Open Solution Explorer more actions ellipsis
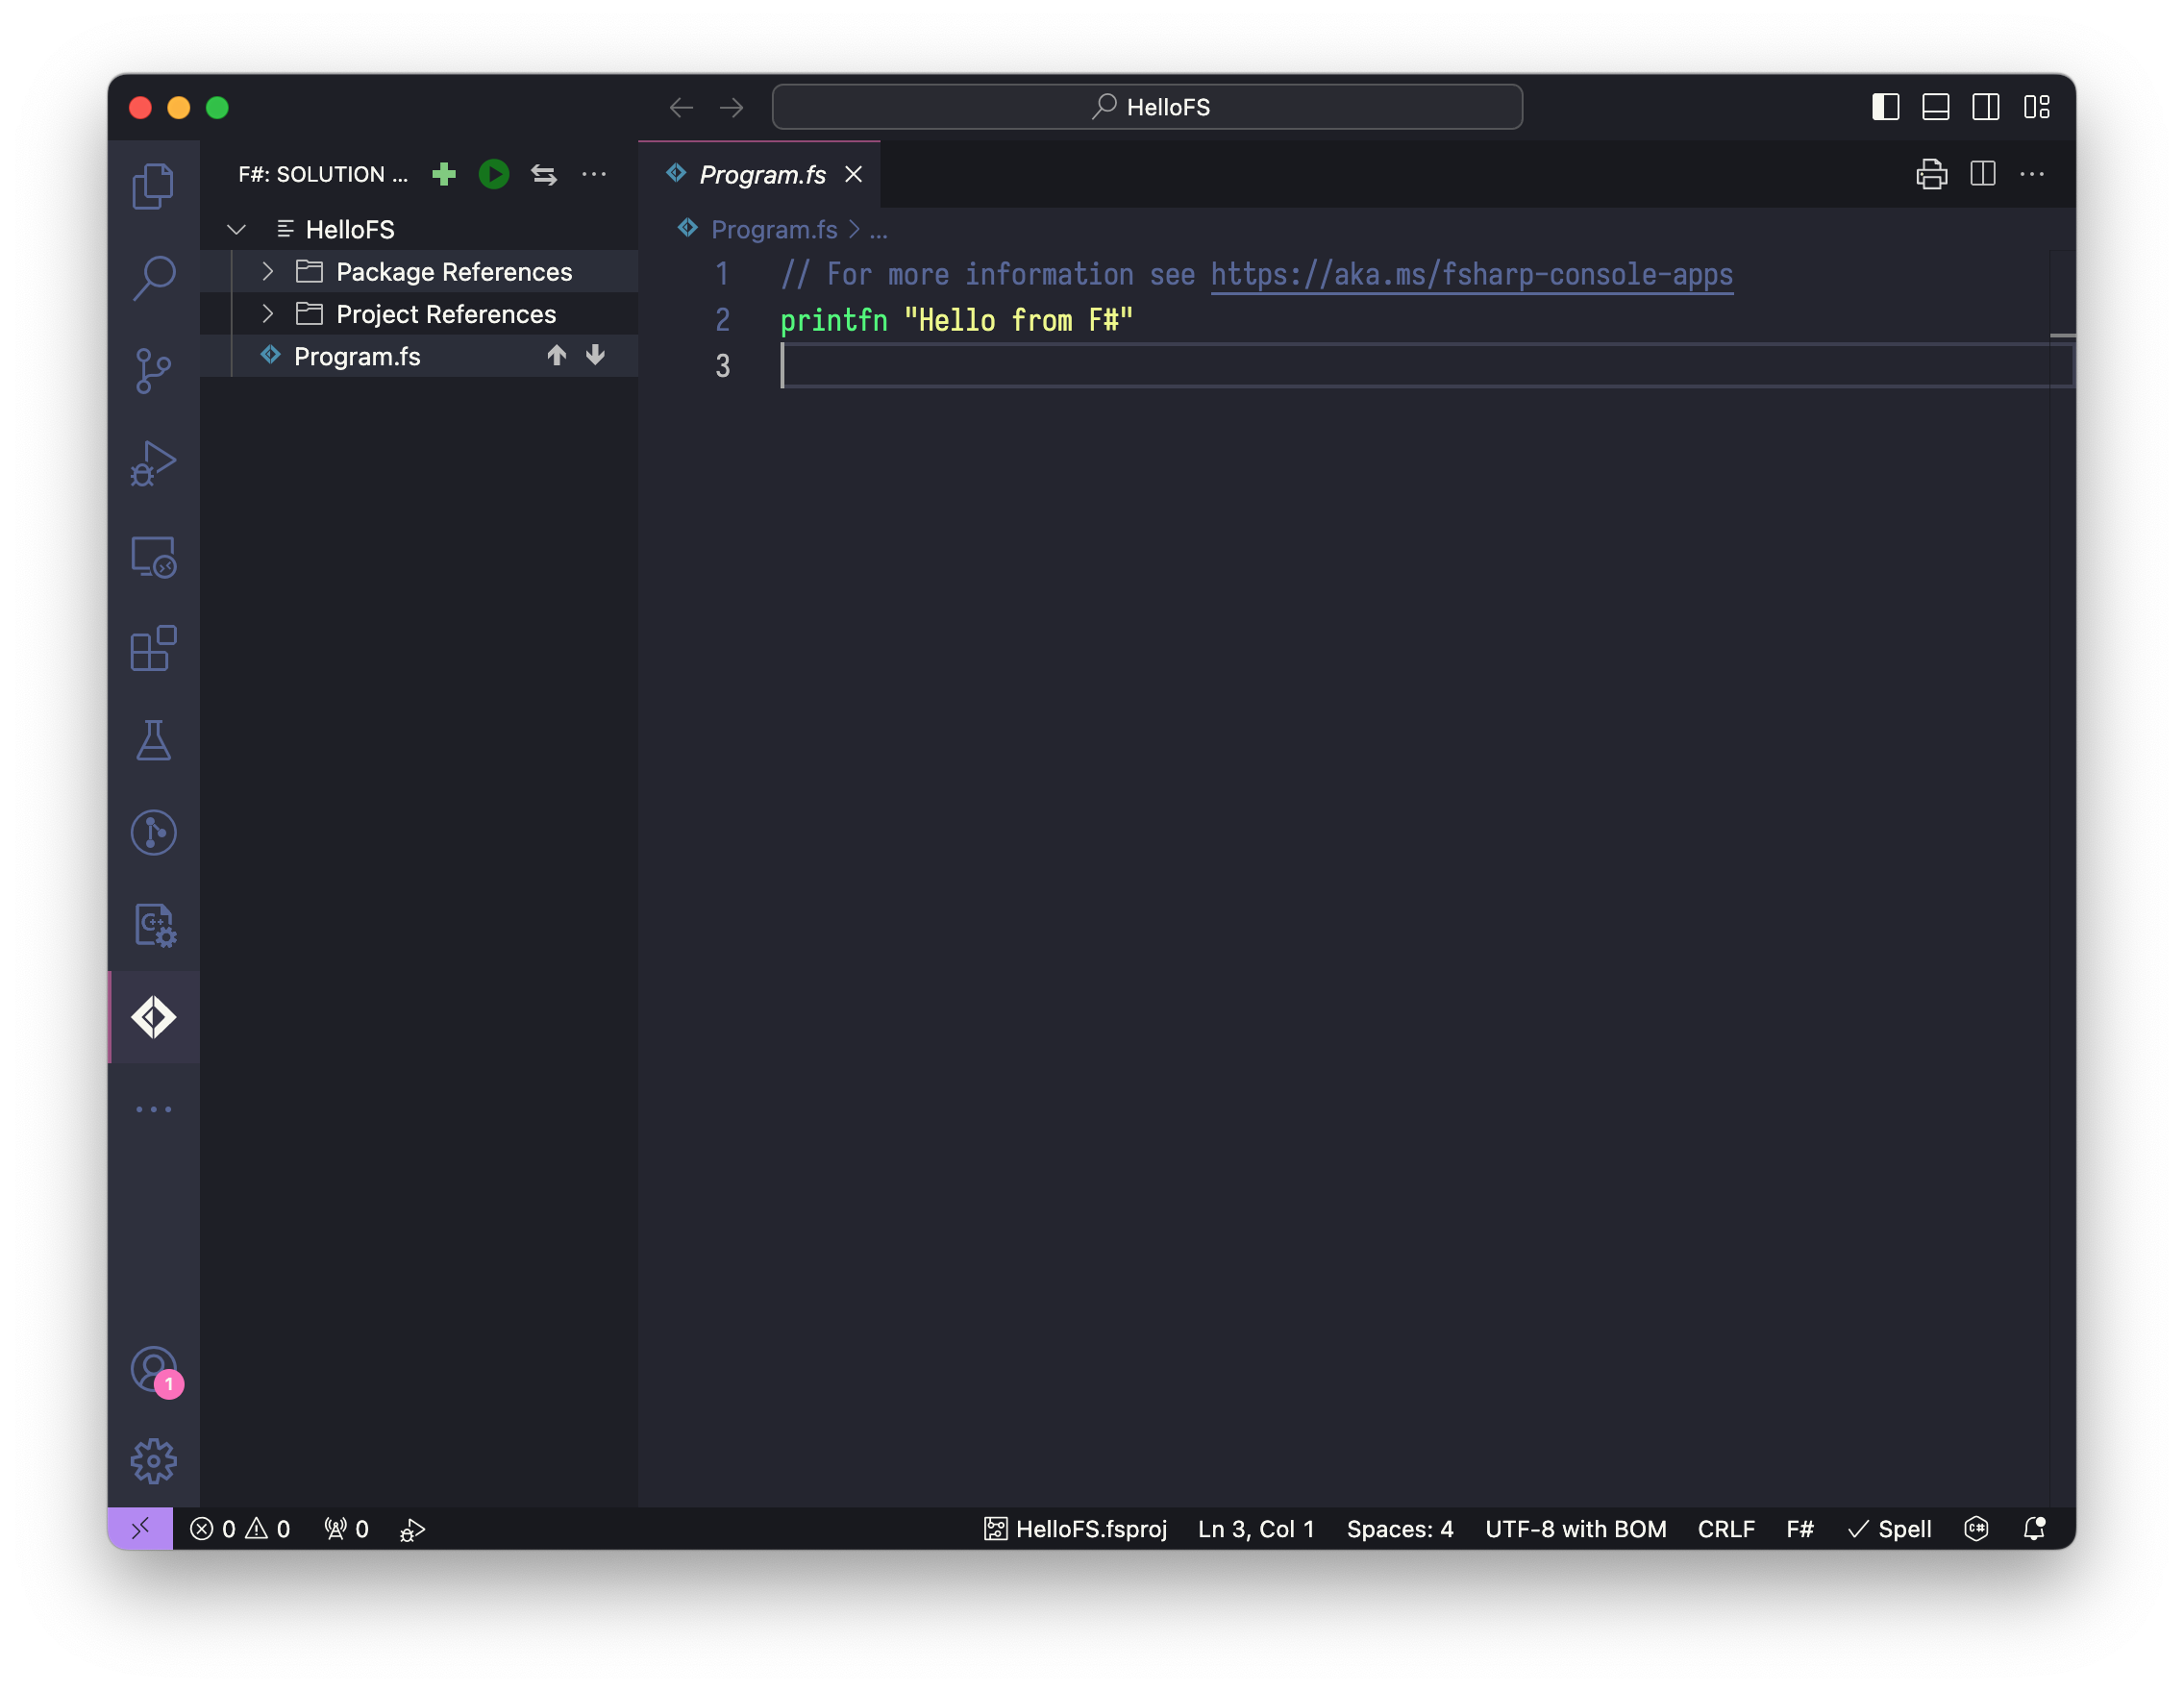 coord(594,174)
